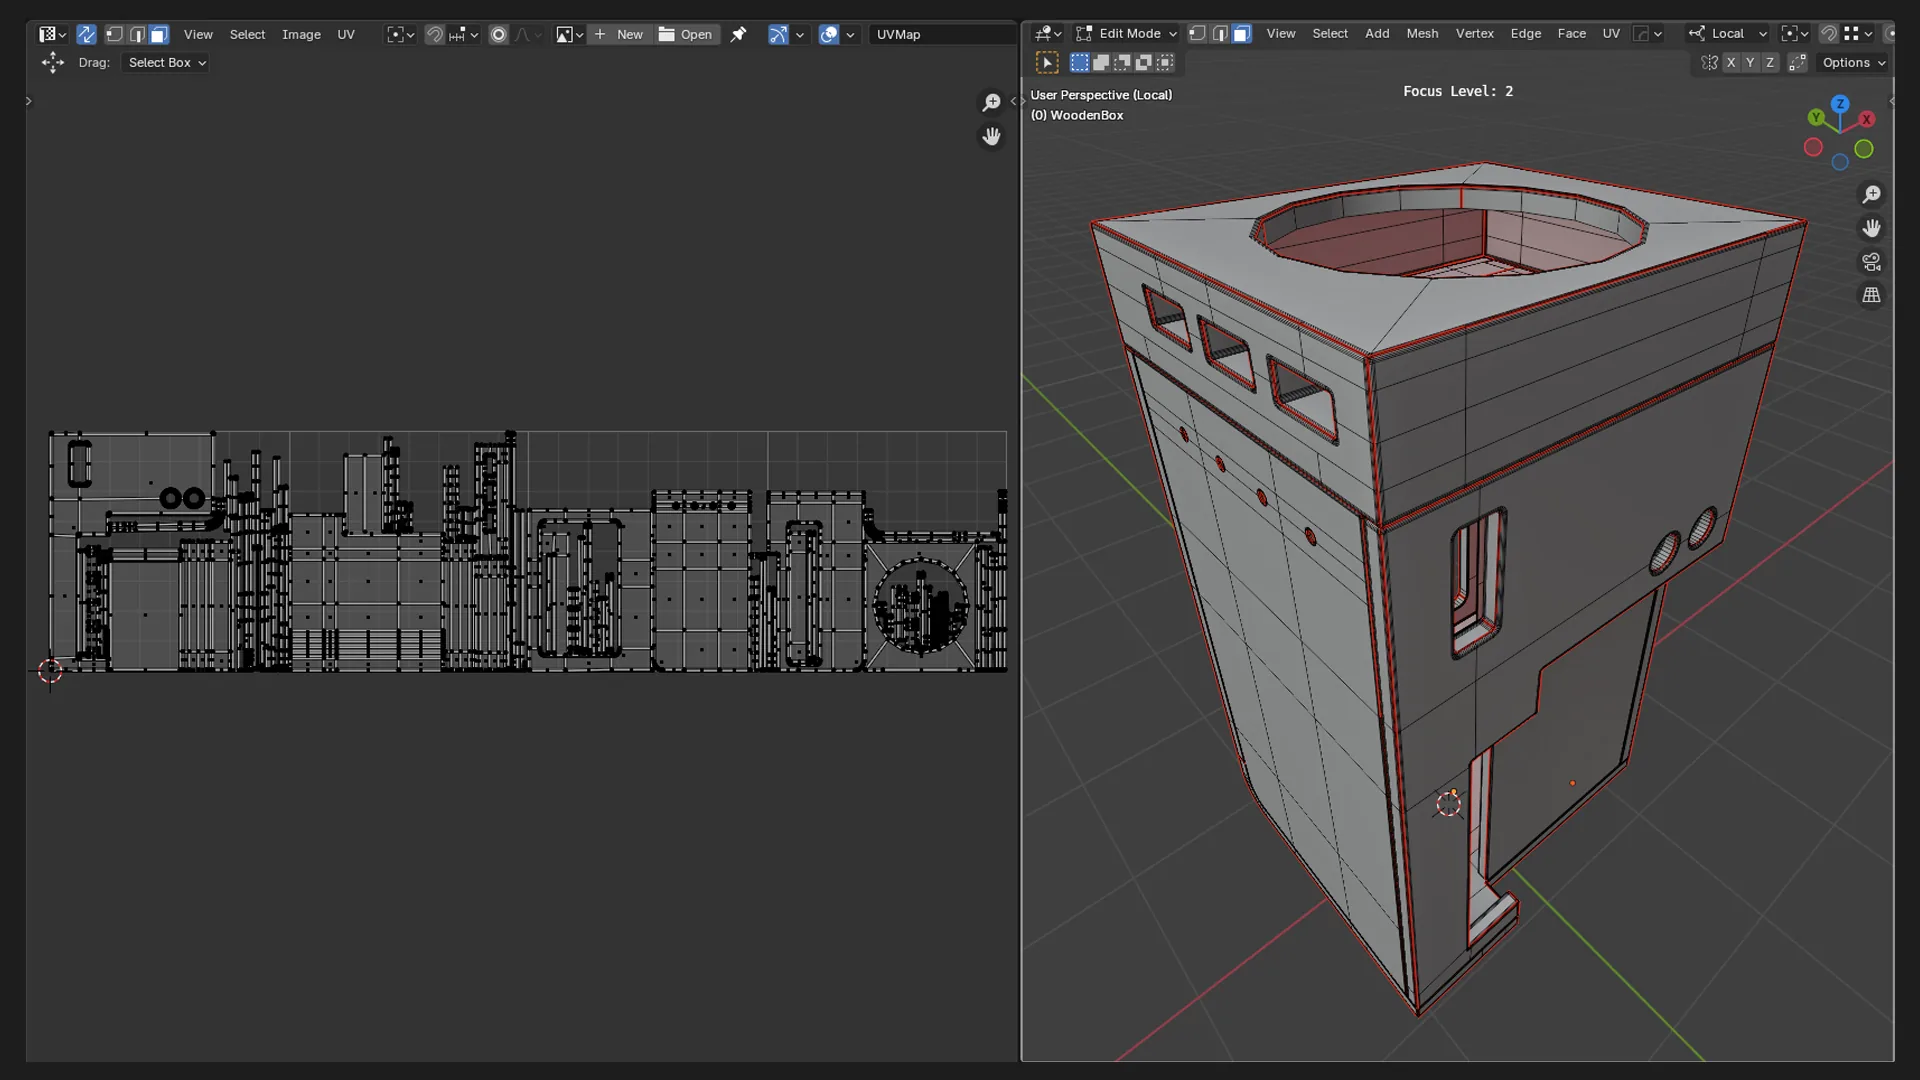Expand UV editor sidebar arrow

tap(1013, 101)
